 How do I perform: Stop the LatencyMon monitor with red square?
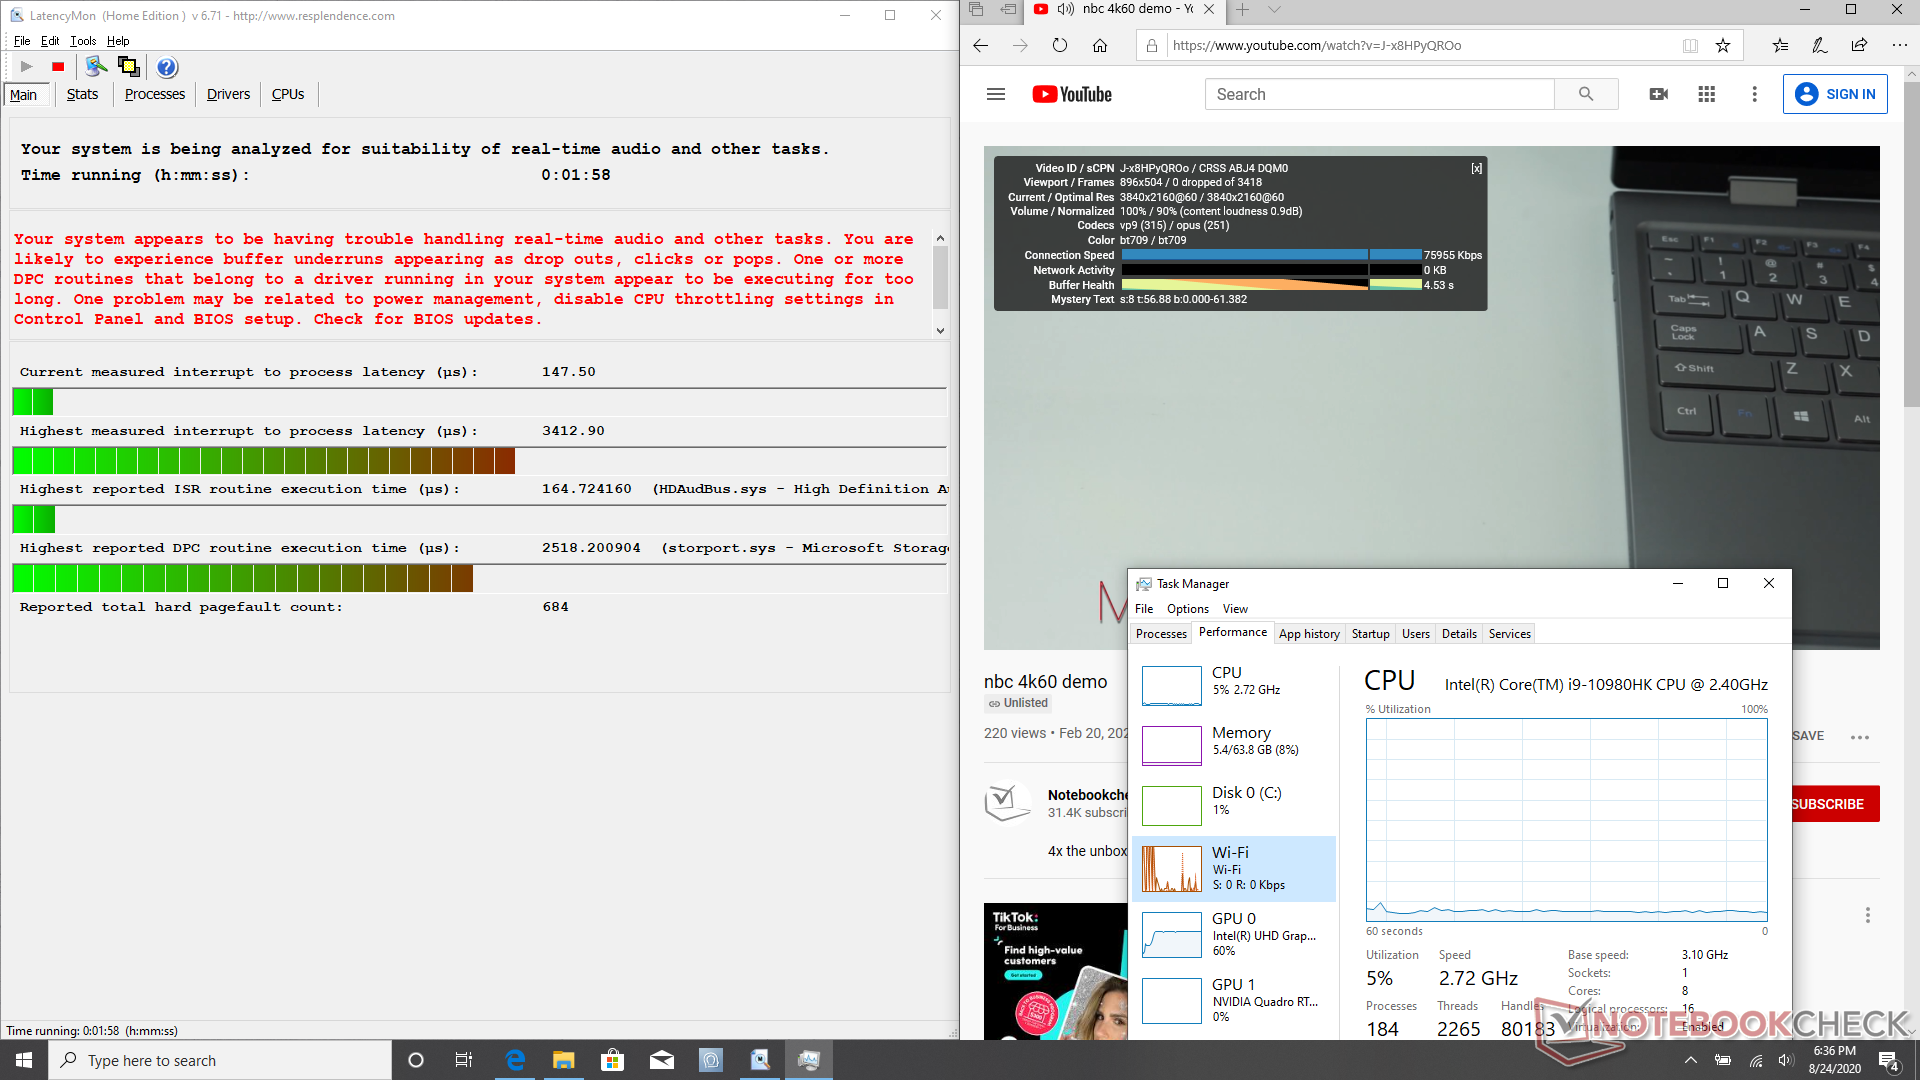click(x=58, y=67)
